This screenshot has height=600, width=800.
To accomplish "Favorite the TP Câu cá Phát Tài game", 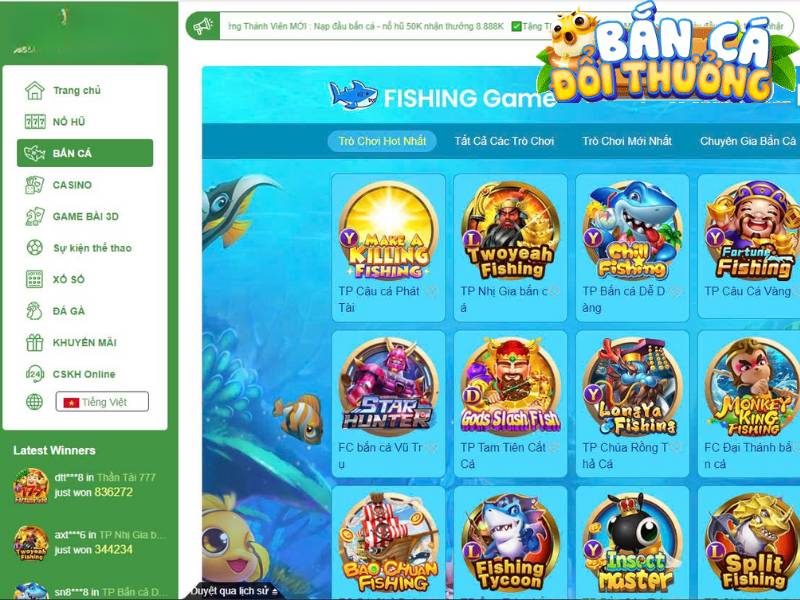I will point(432,291).
